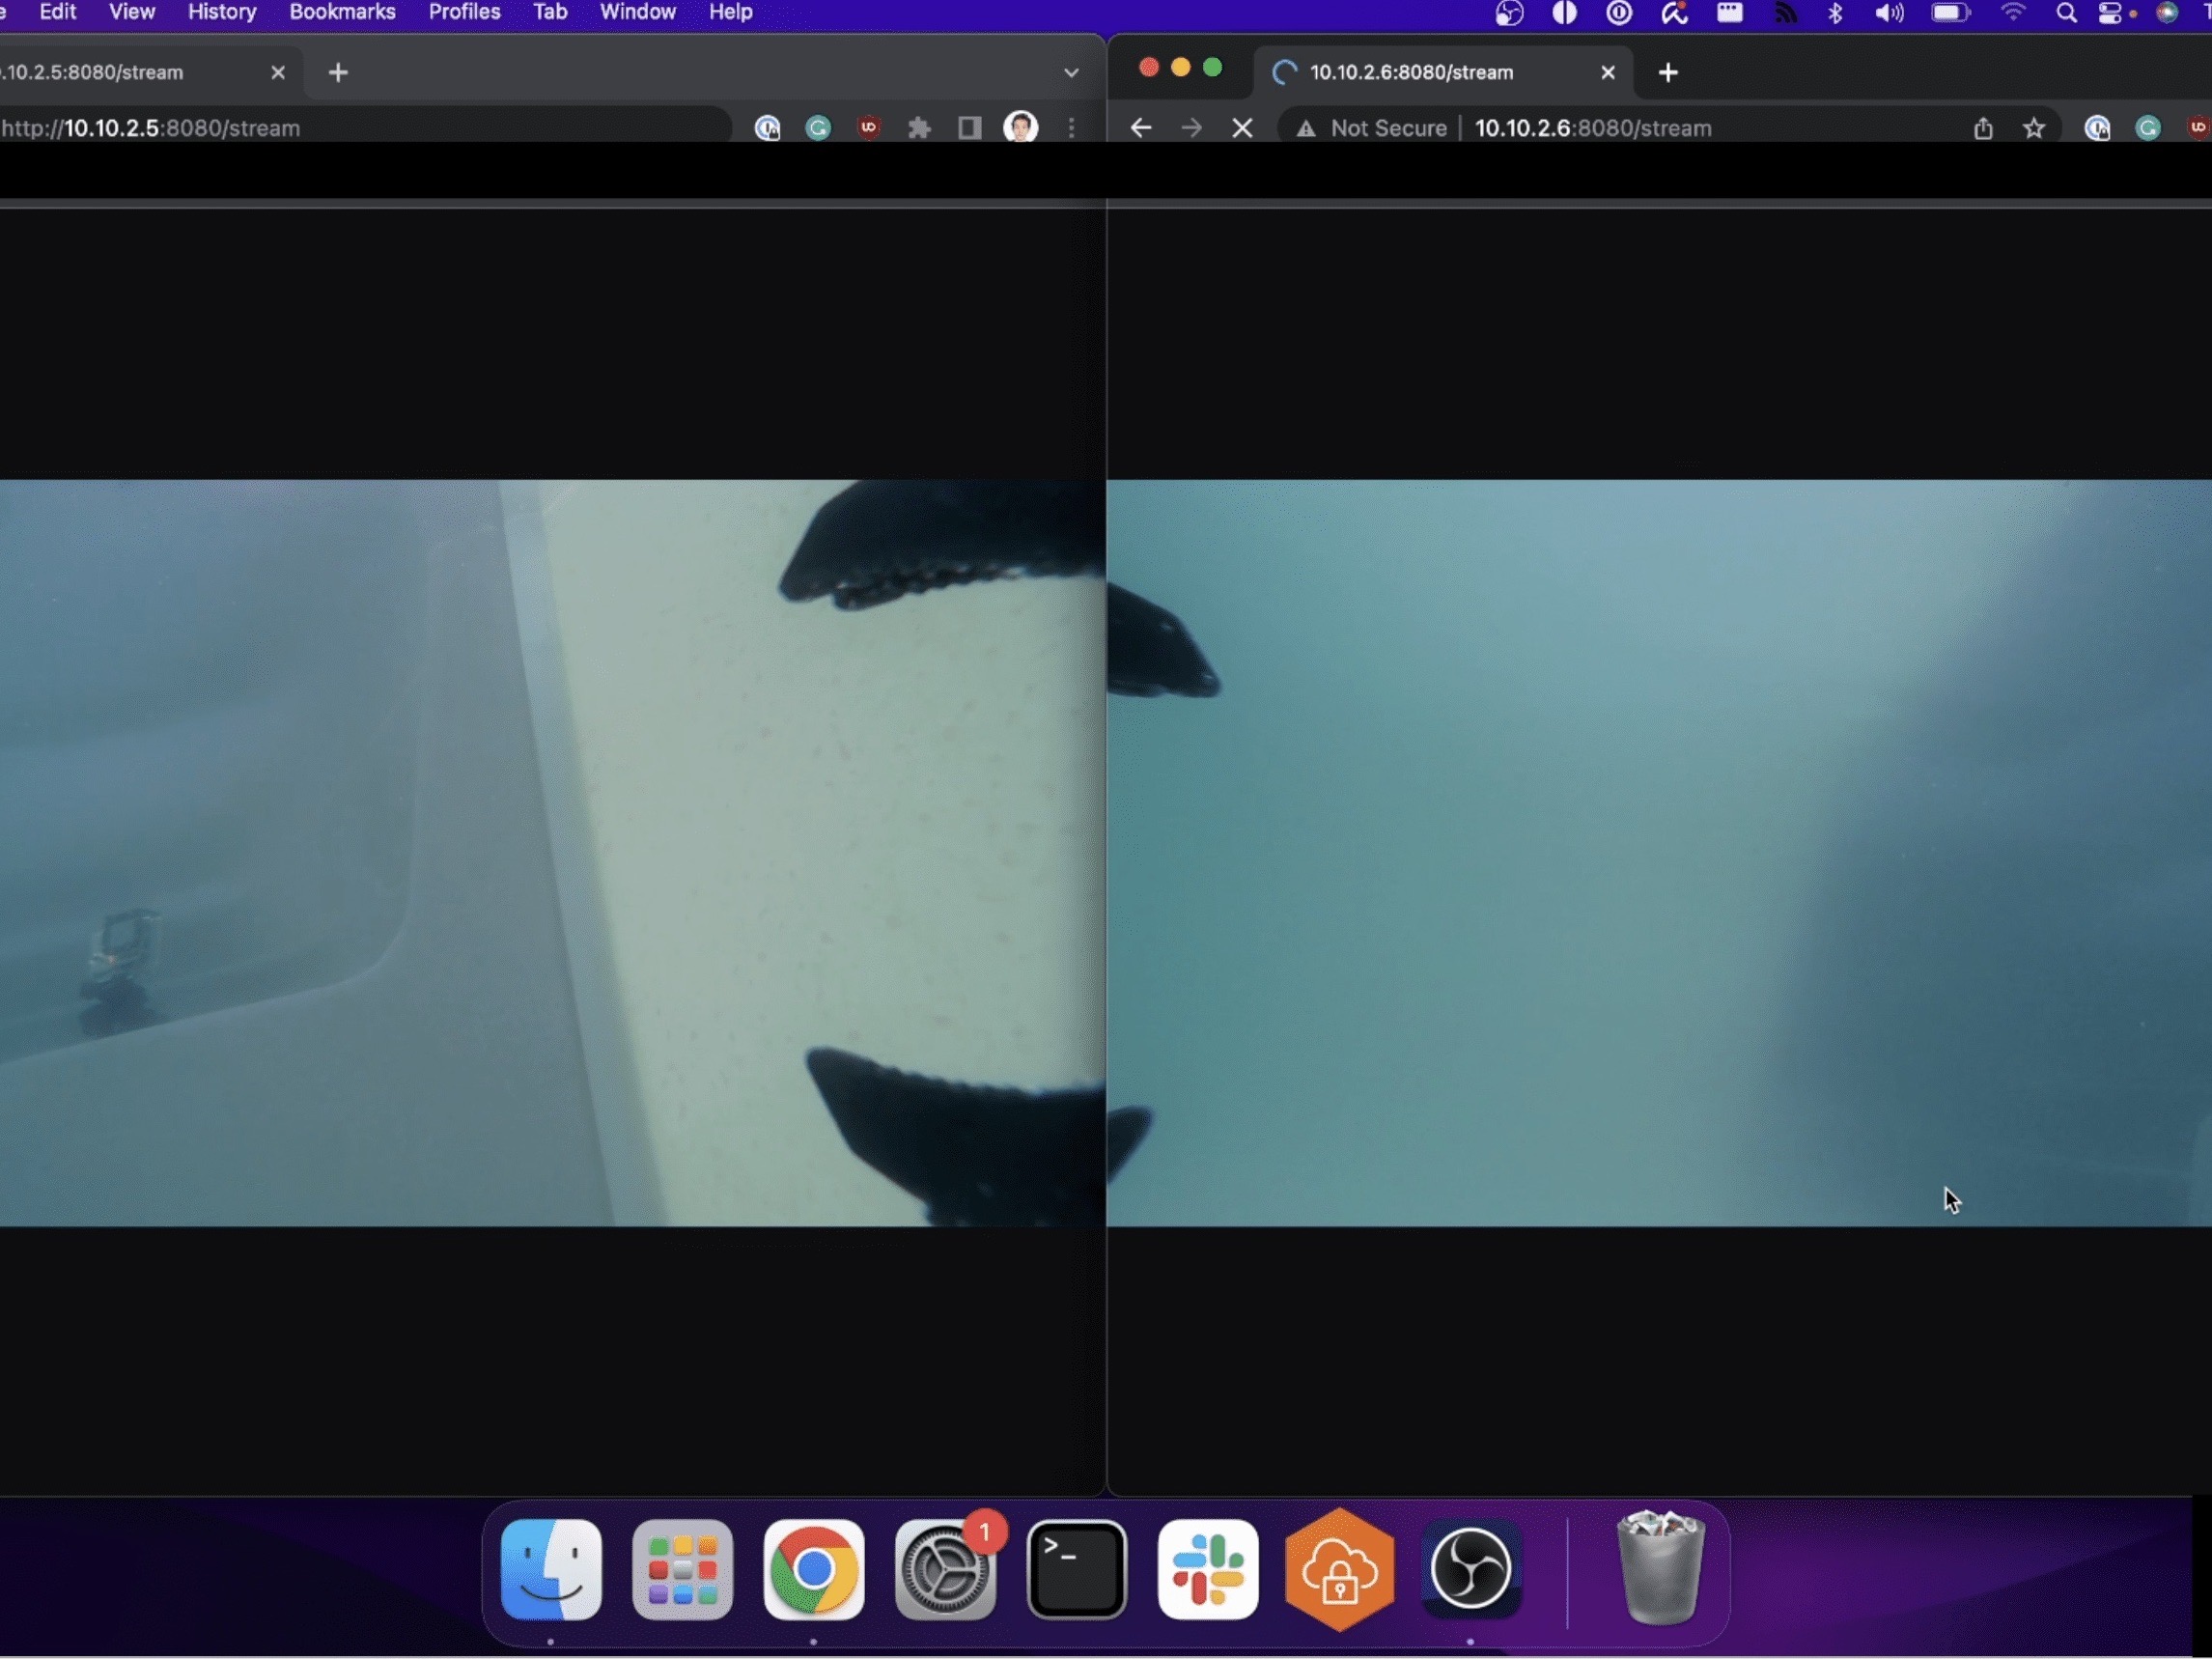Viewport: 2212px width, 1659px height.
Task: Close the 10.10.2.6:8080/stream tab
Action: pyautogui.click(x=1607, y=72)
